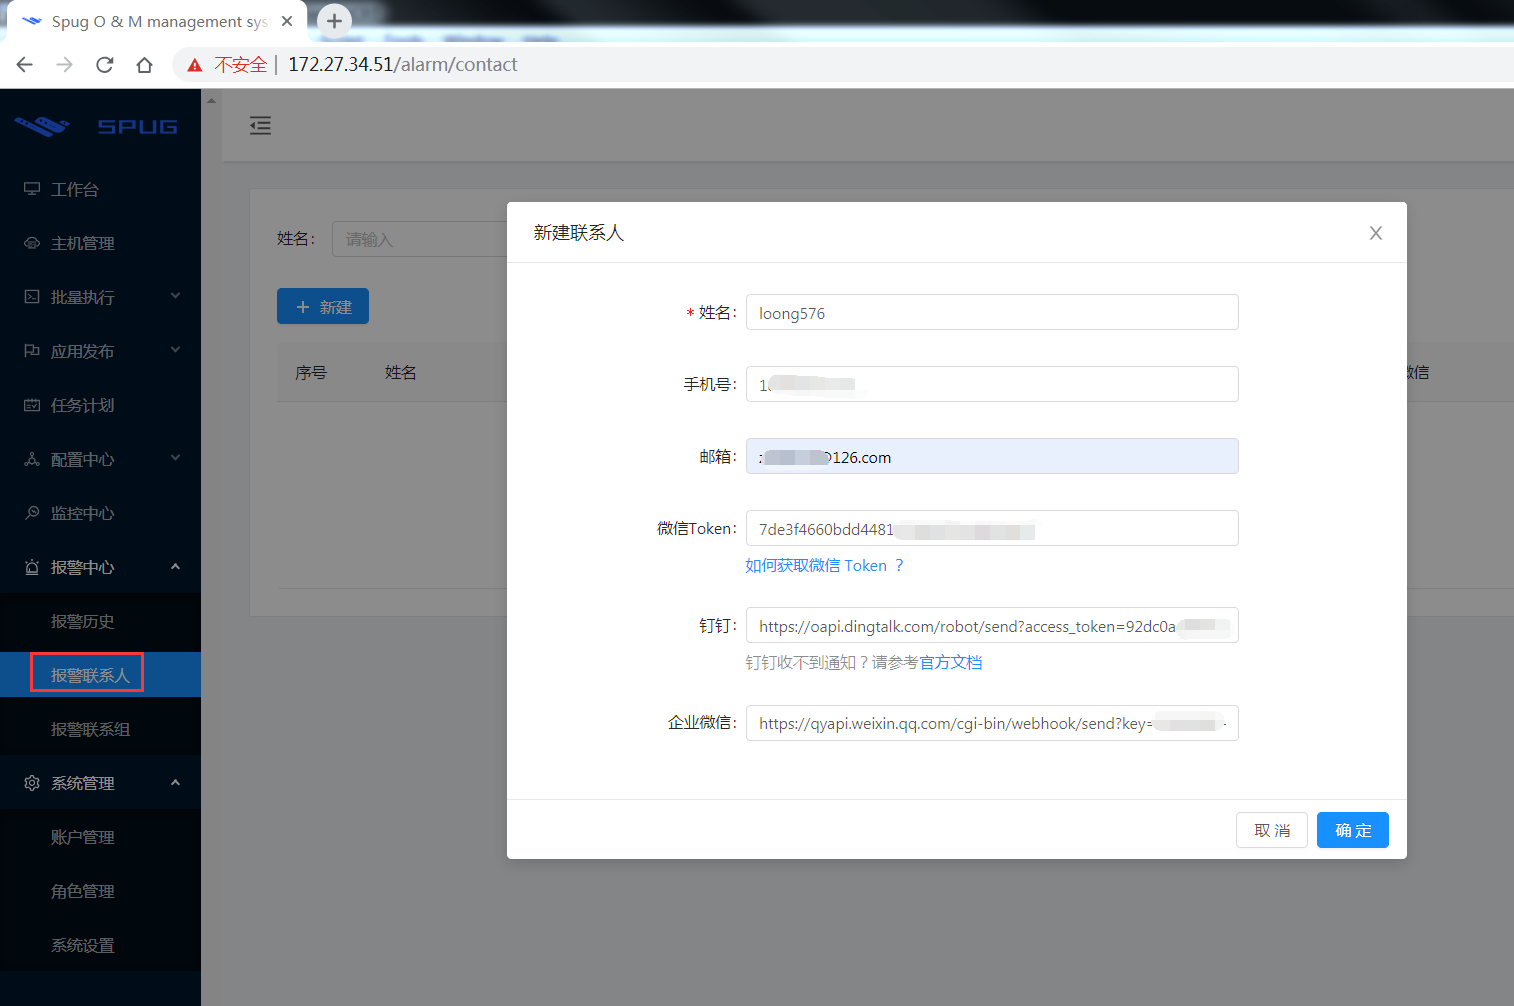1514x1006 pixels.
Task: Click the 工作台 monitor icon
Action: [32, 189]
